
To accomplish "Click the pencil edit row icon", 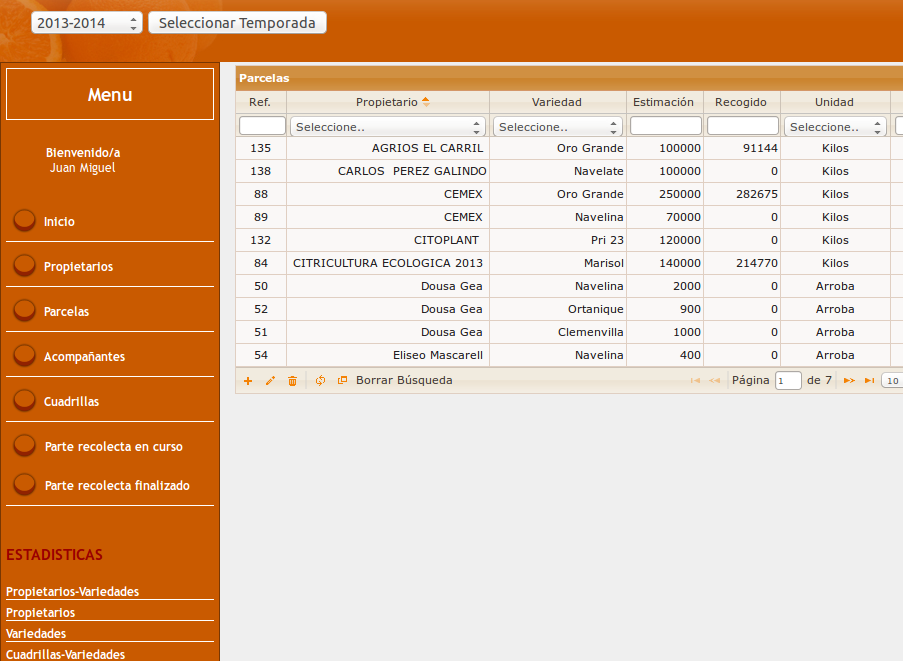I will [x=270, y=381].
